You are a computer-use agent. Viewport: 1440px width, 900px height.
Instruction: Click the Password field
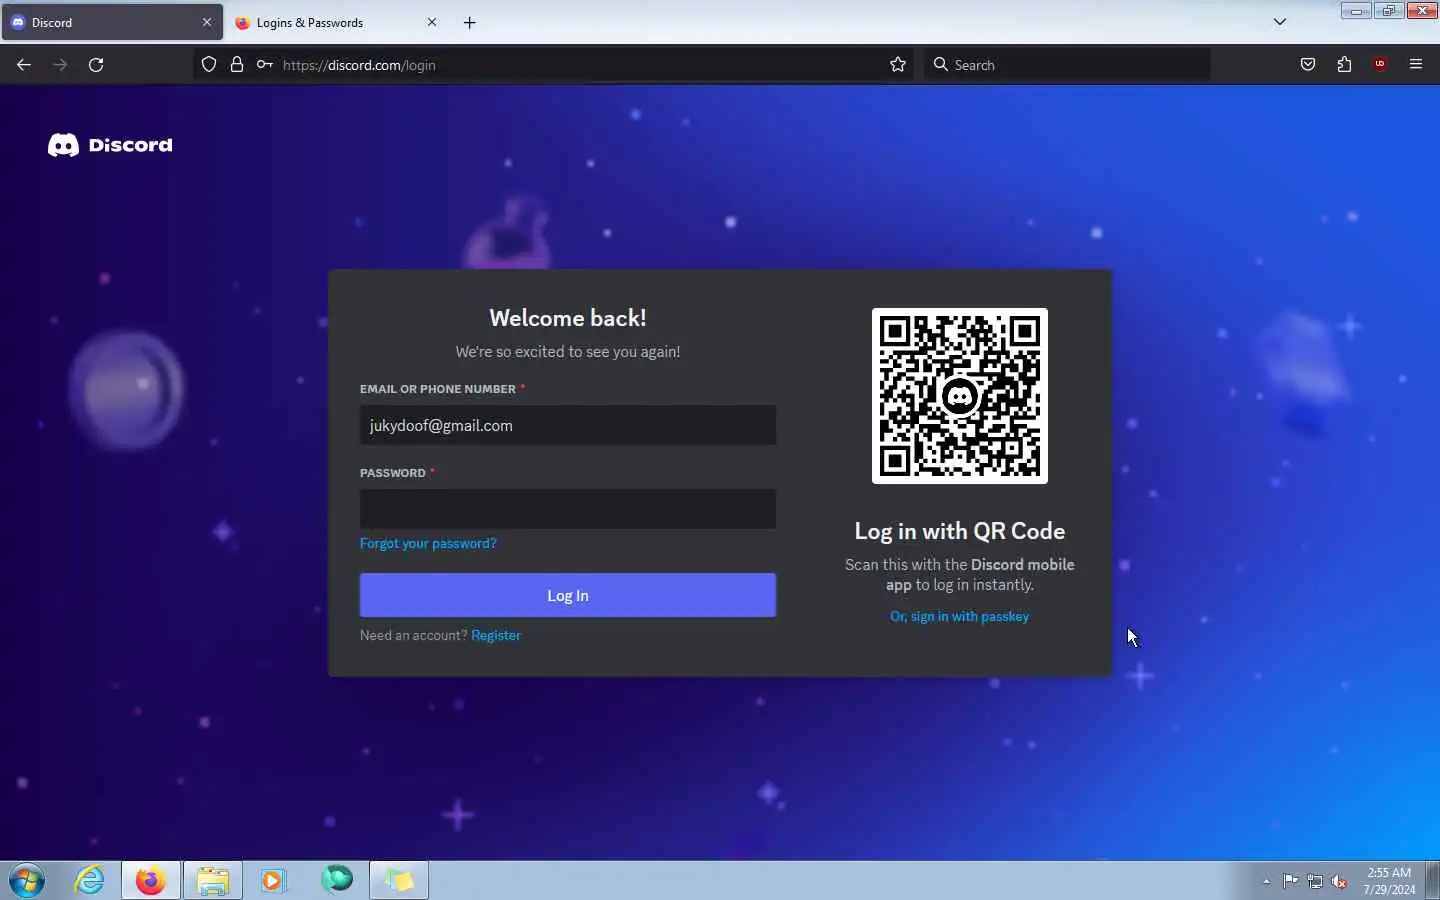point(568,509)
